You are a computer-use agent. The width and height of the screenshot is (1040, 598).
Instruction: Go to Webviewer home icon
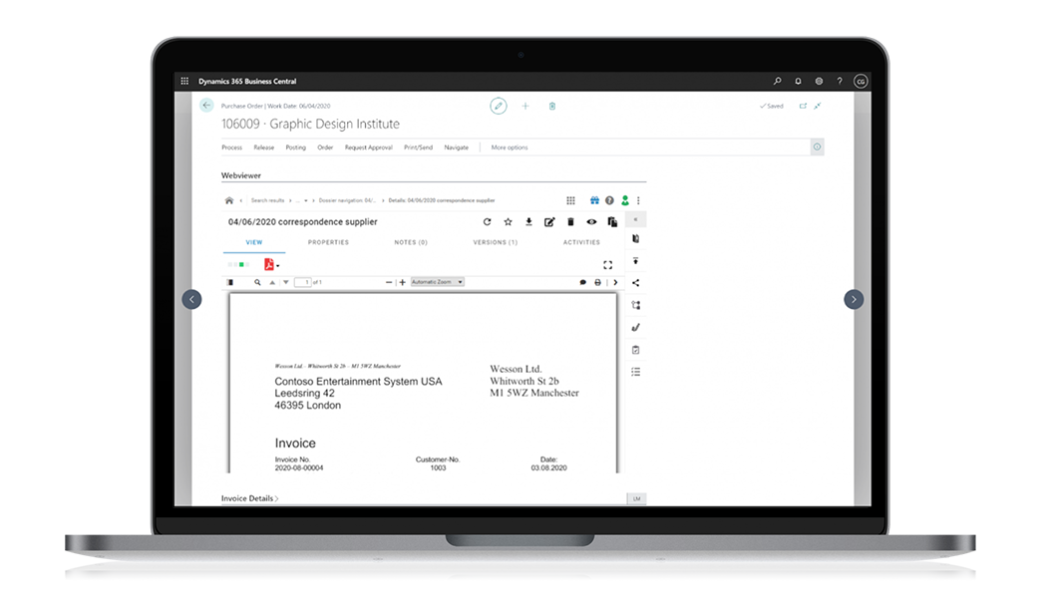click(229, 200)
